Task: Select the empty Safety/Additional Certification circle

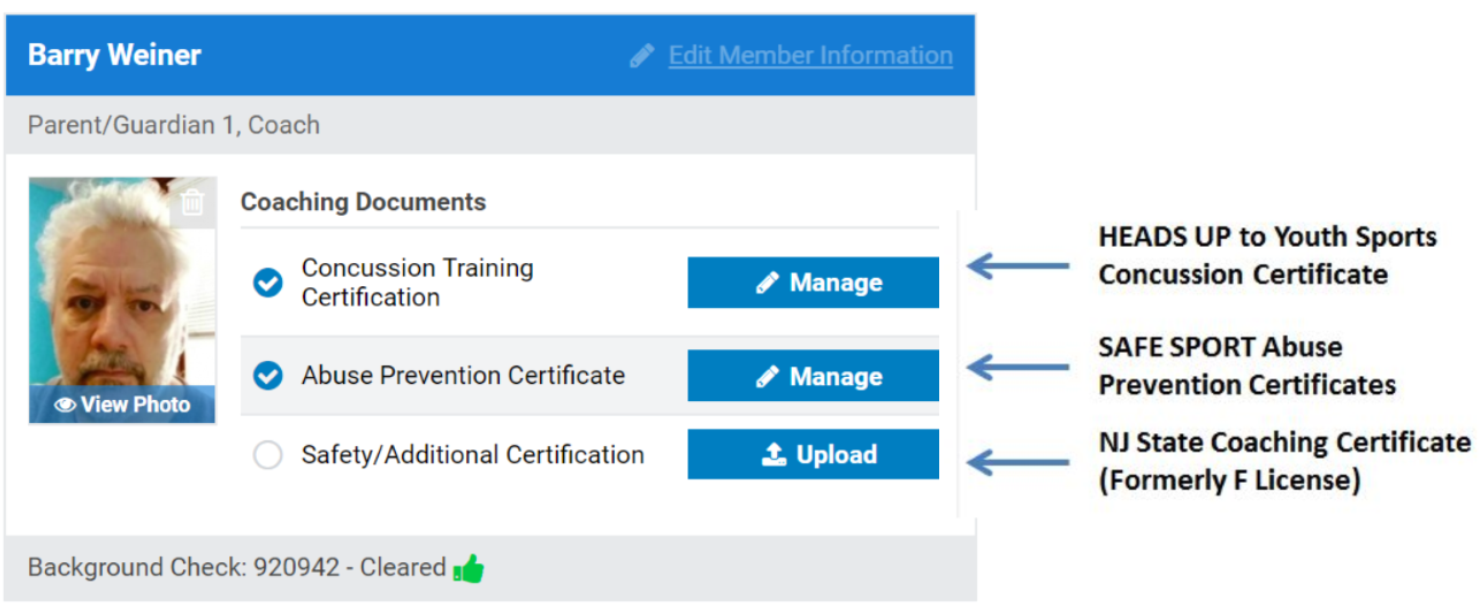Action: click(x=267, y=456)
